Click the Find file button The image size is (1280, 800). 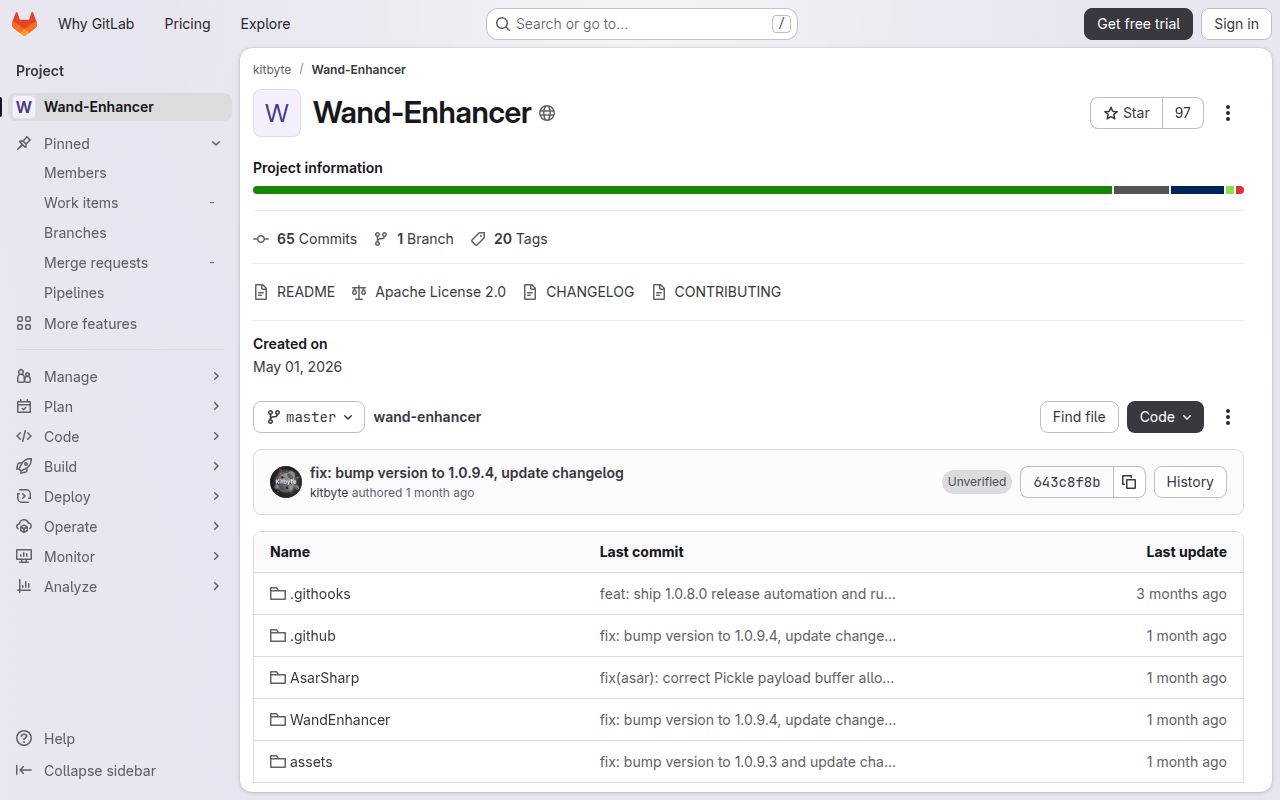[x=1079, y=417]
